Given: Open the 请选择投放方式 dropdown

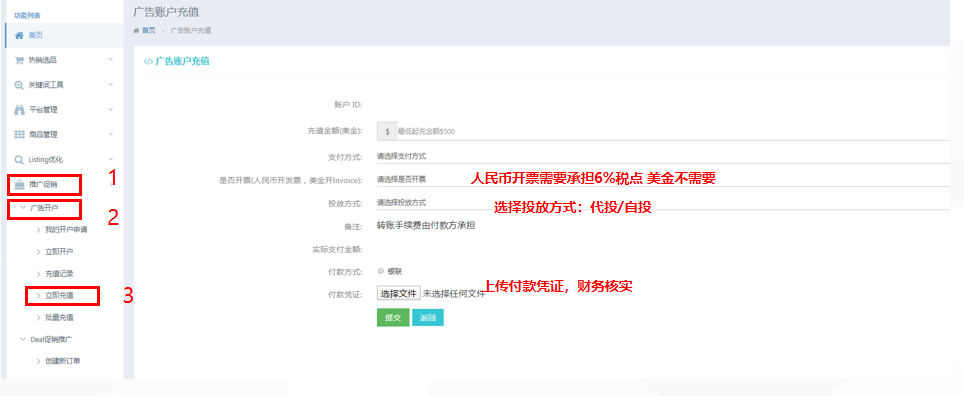Looking at the screenshot, I should (x=663, y=202).
